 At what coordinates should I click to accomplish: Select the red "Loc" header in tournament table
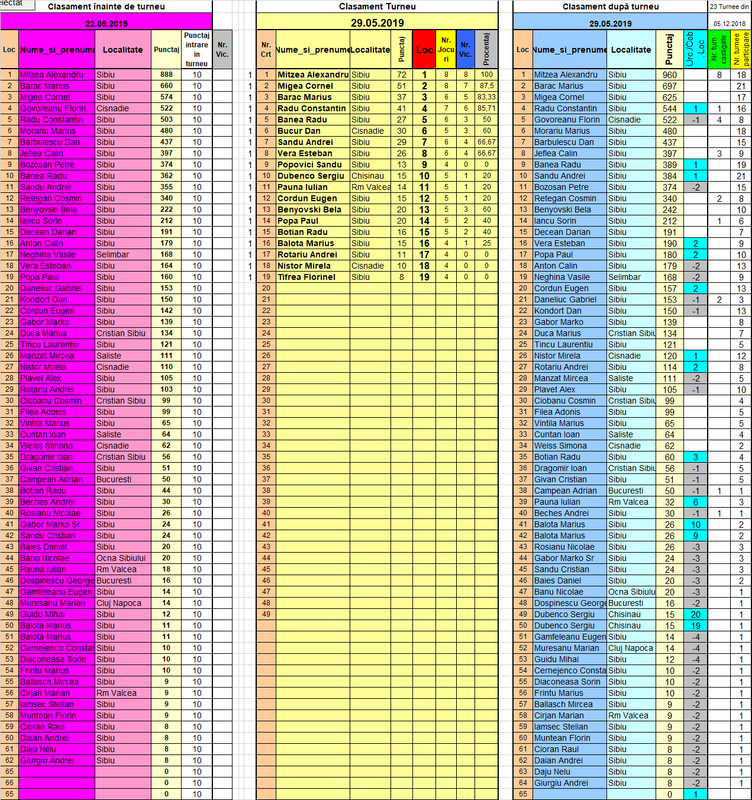point(424,49)
